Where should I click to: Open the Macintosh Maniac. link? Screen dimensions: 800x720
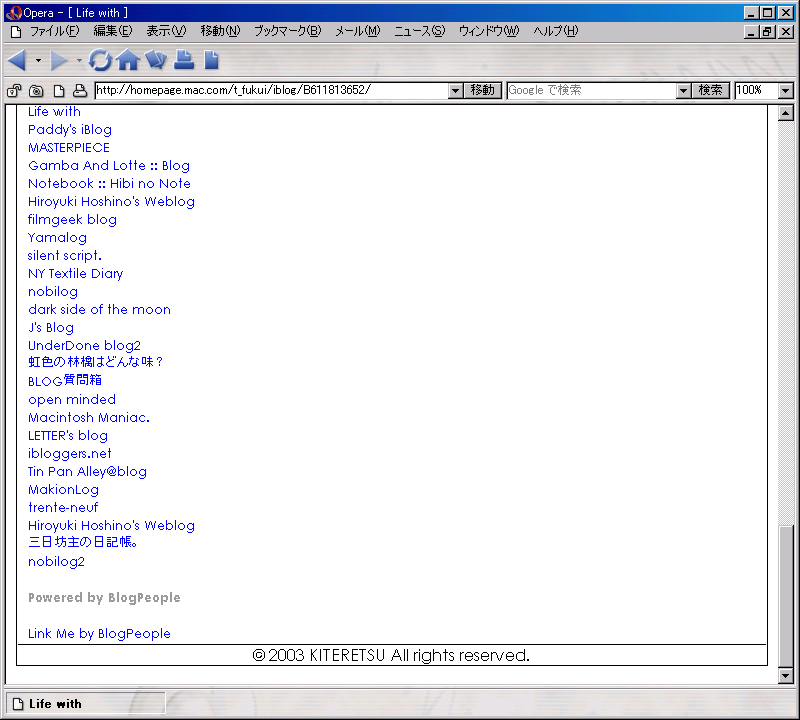pyautogui.click(x=89, y=418)
